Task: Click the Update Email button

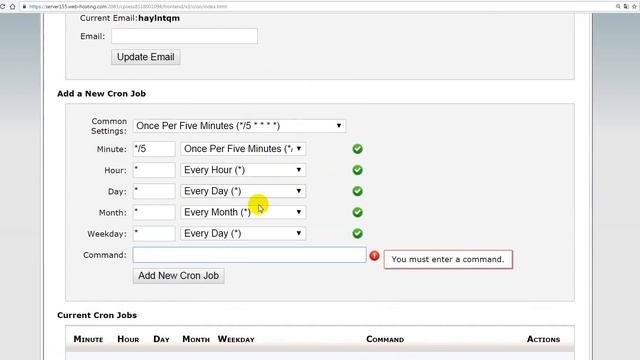Action: point(146,57)
